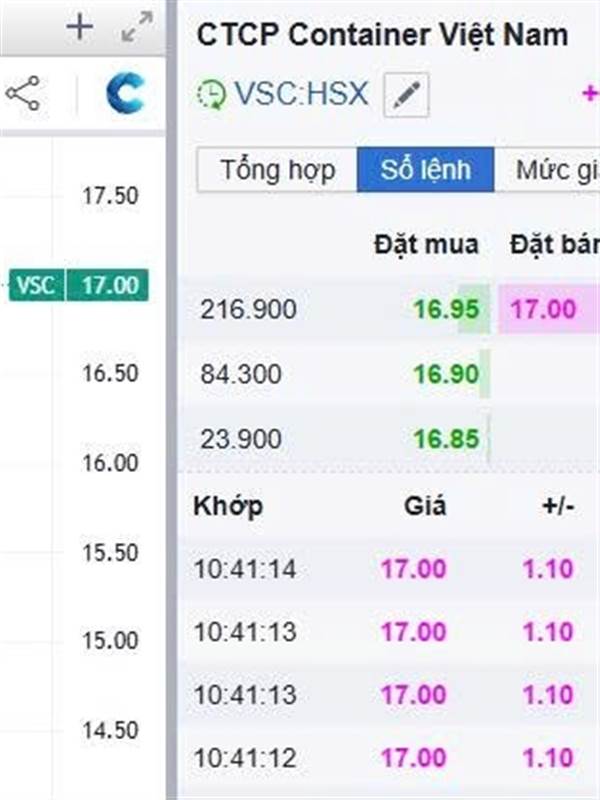Click the 15.50 axis label on chart
600x800 pixels.
pyautogui.click(x=110, y=553)
